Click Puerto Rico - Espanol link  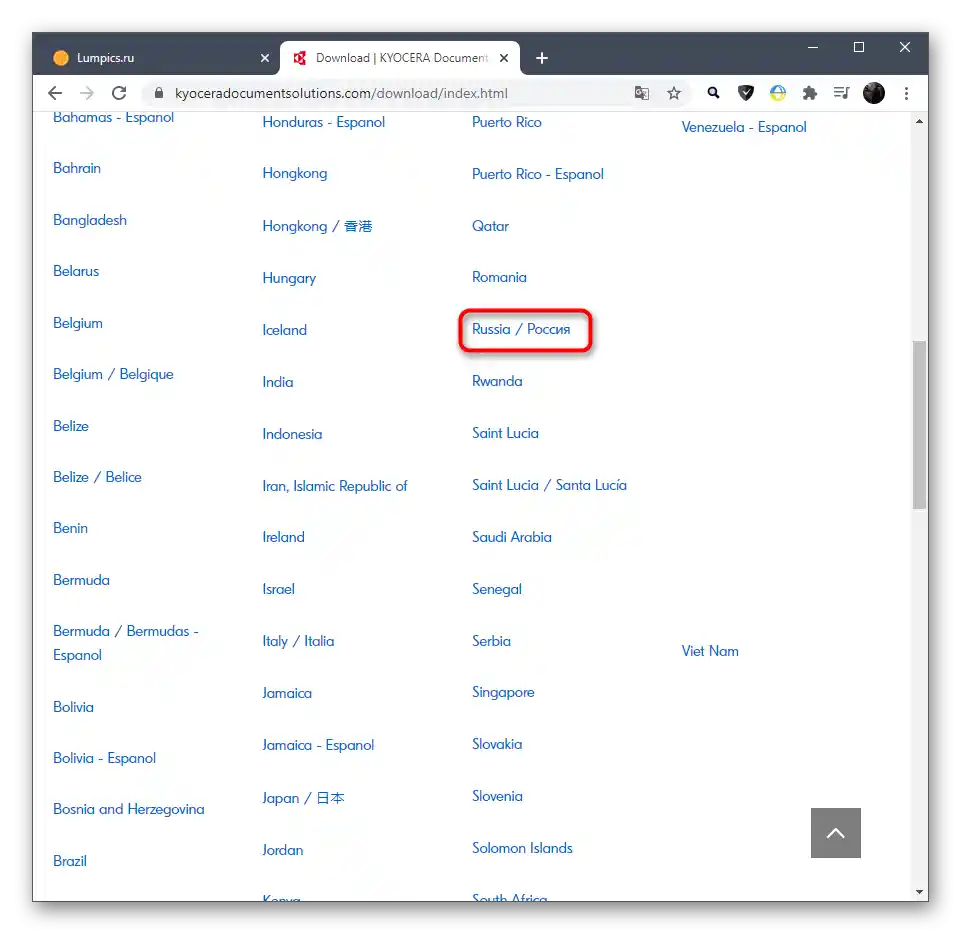pos(537,174)
